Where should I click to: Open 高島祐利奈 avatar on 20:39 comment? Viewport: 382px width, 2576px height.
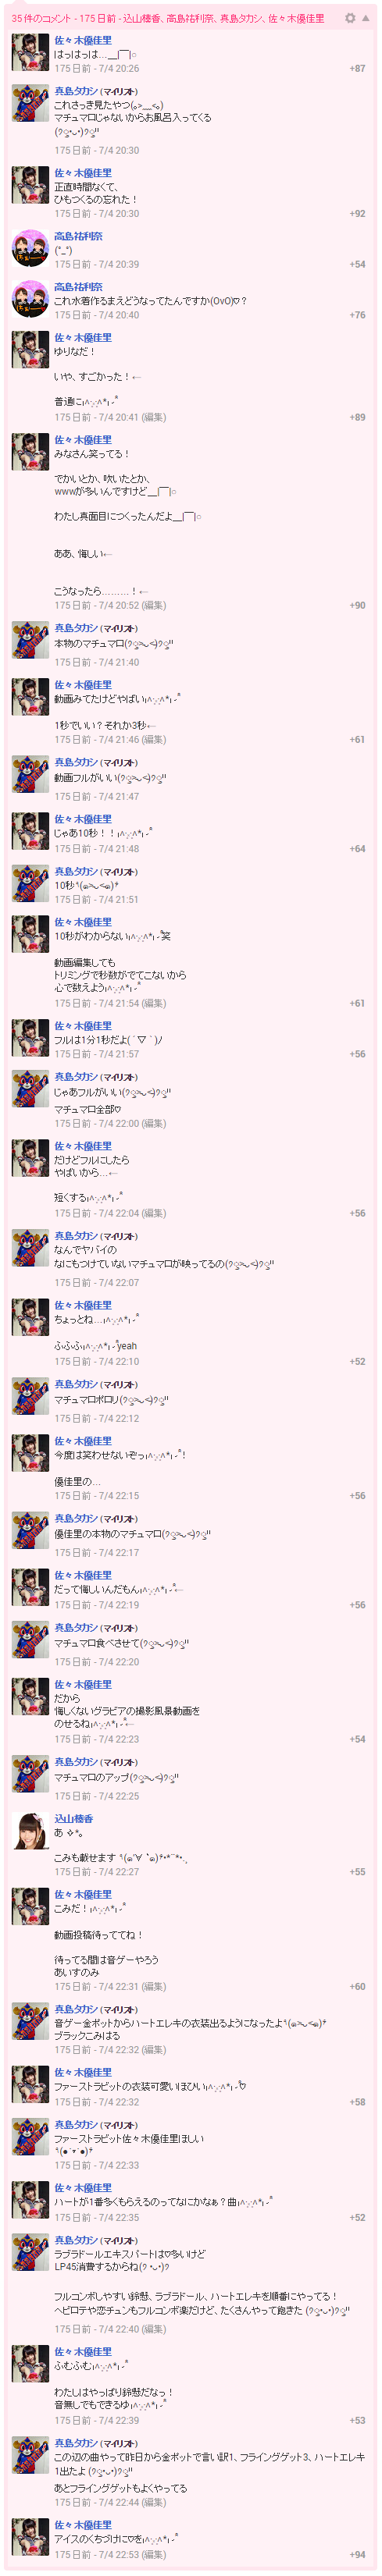click(30, 250)
